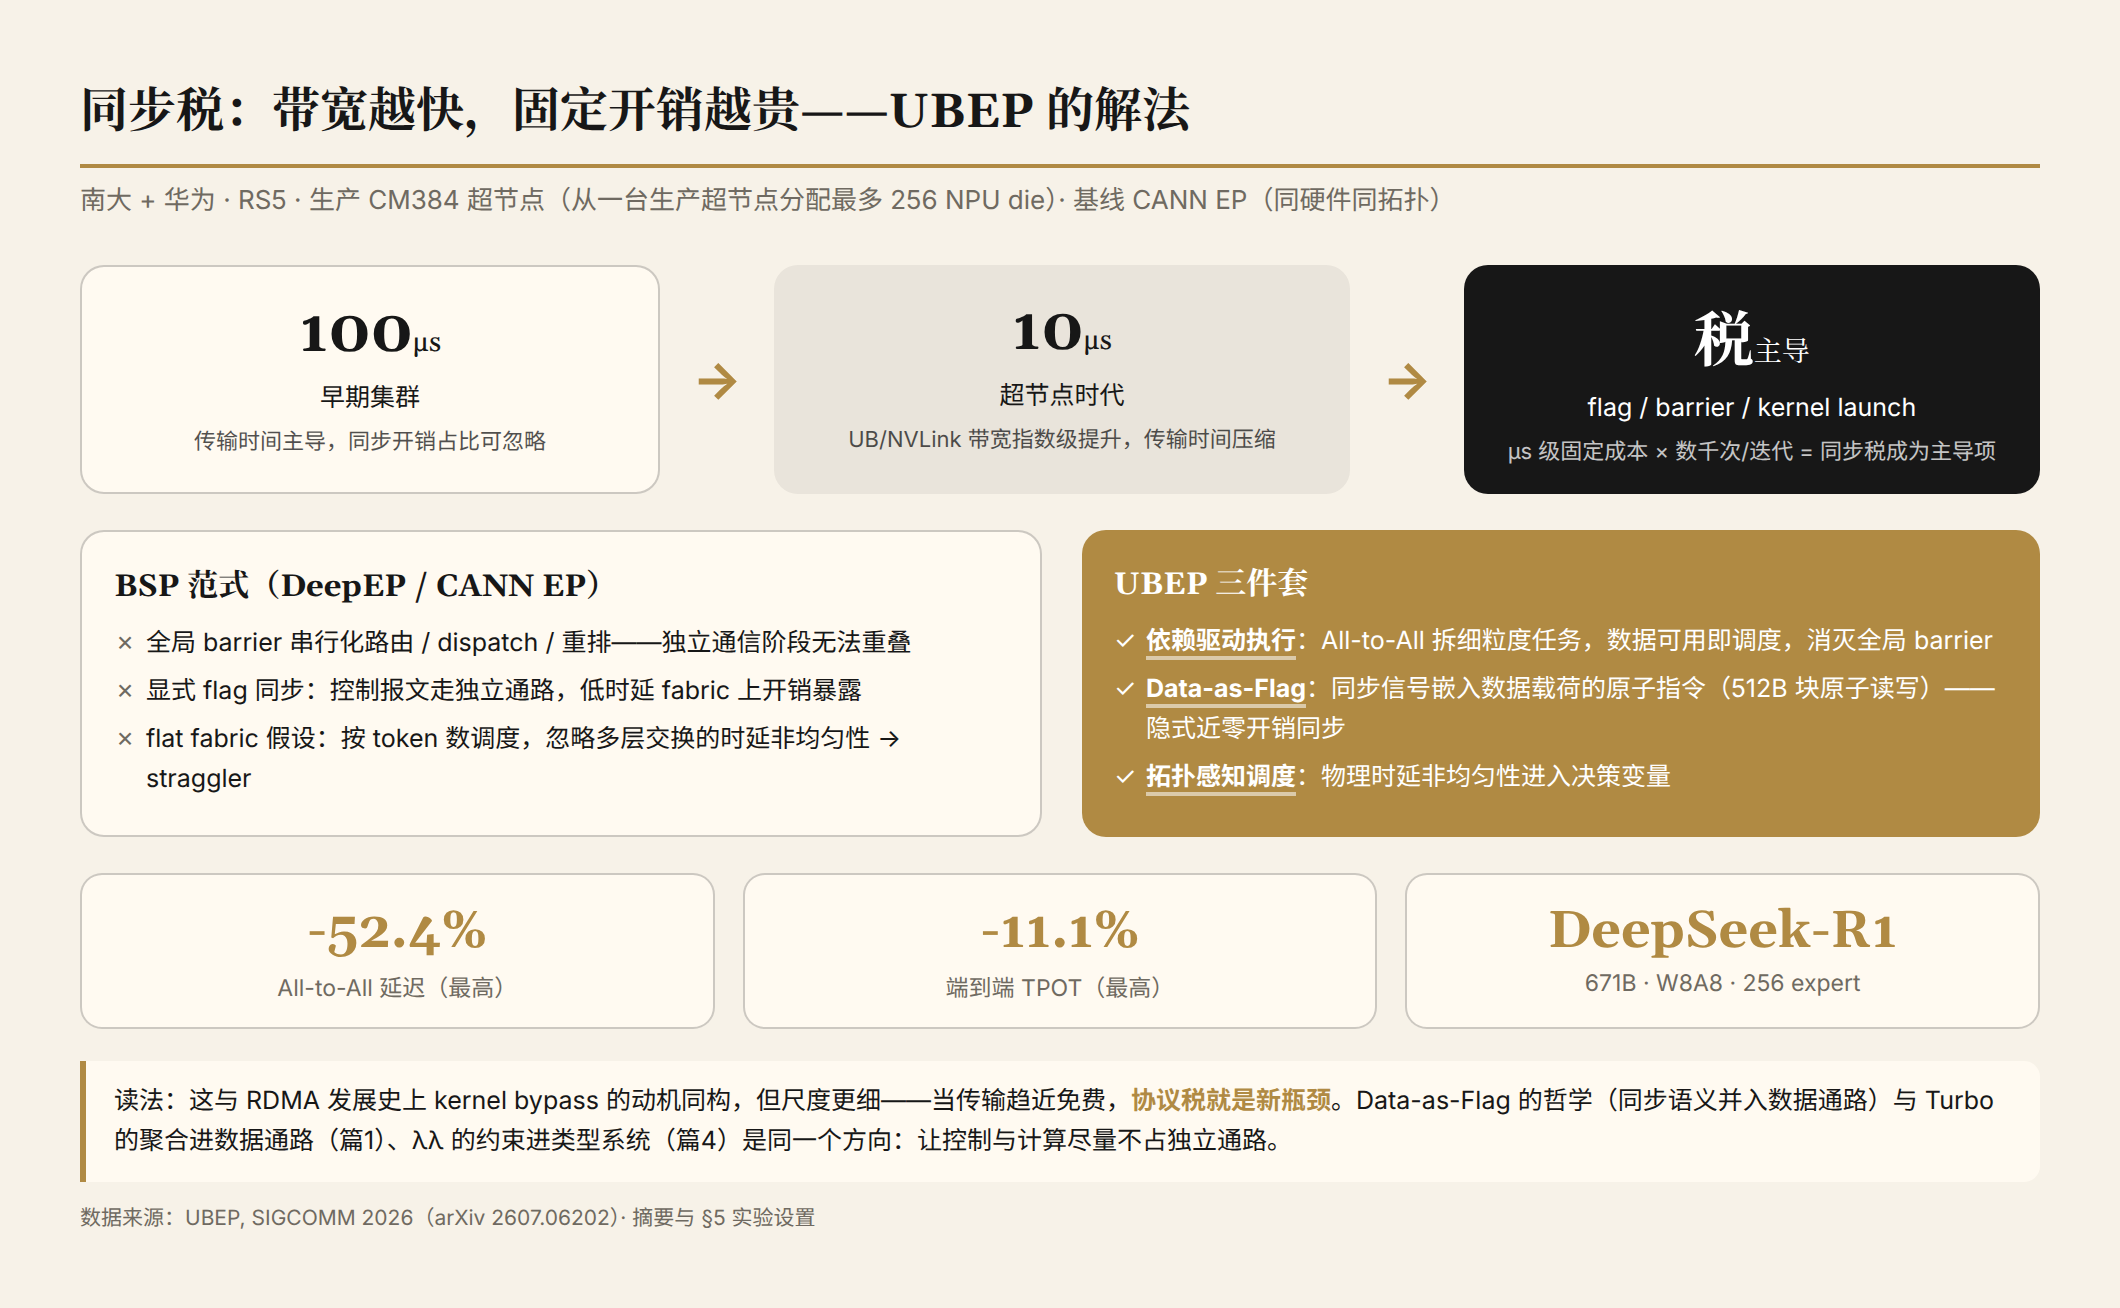Click the × mark before '全局 barrier 串行化路由'
Image resolution: width=2120 pixels, height=1308 pixels.
[x=125, y=643]
